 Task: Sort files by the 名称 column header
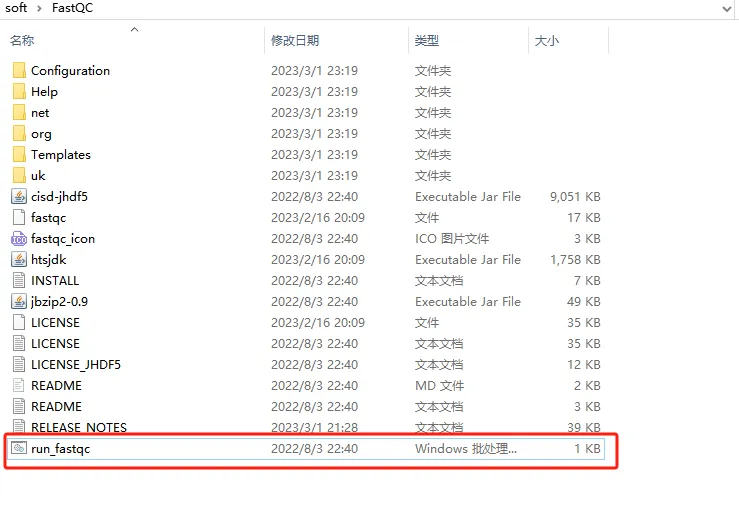(22, 41)
